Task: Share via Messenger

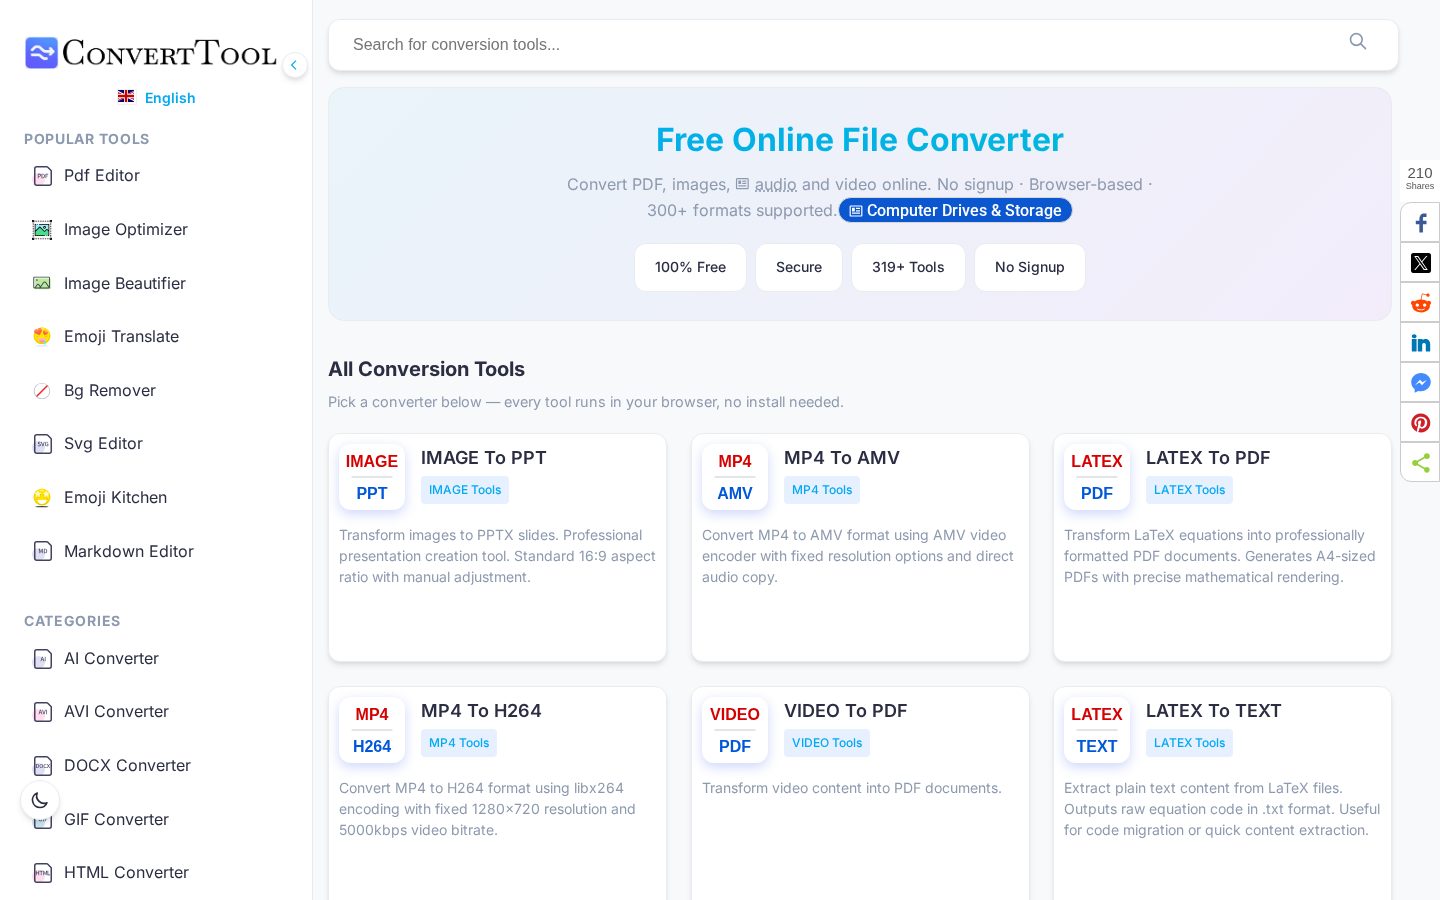Action: (x=1420, y=383)
